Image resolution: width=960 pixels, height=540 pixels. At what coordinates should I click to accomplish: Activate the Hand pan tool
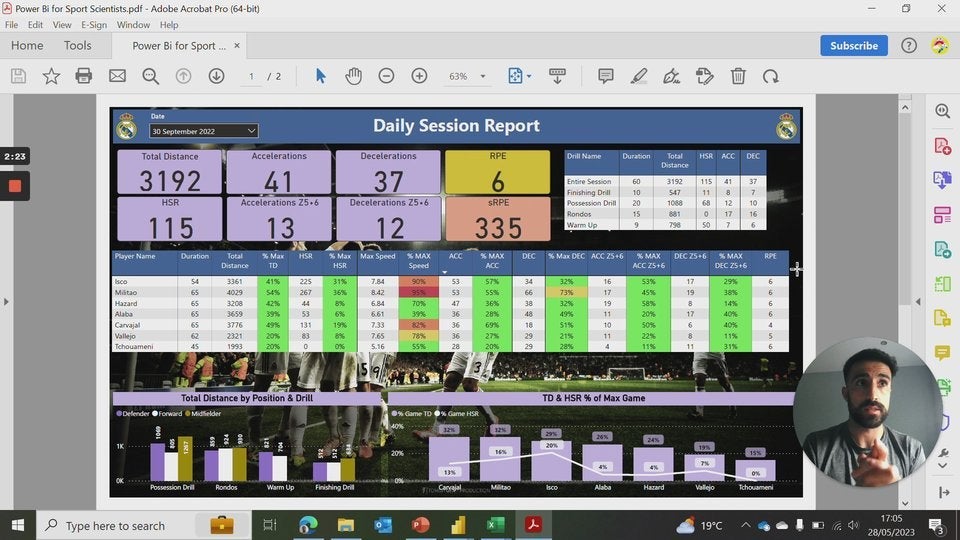353,76
